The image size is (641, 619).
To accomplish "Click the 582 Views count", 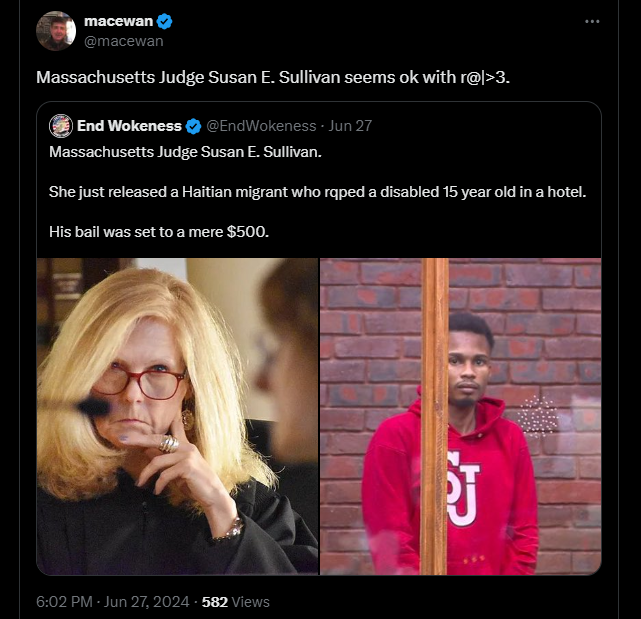I will point(235,602).
